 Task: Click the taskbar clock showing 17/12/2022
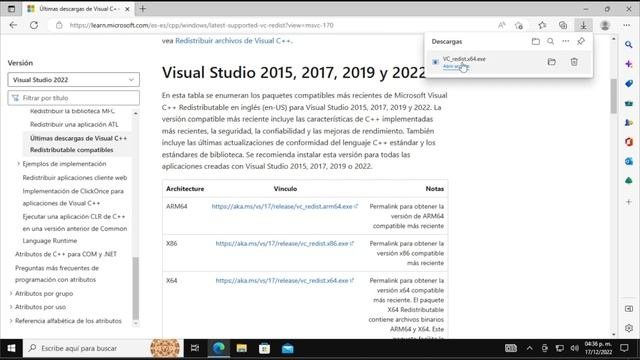[x=598, y=348]
